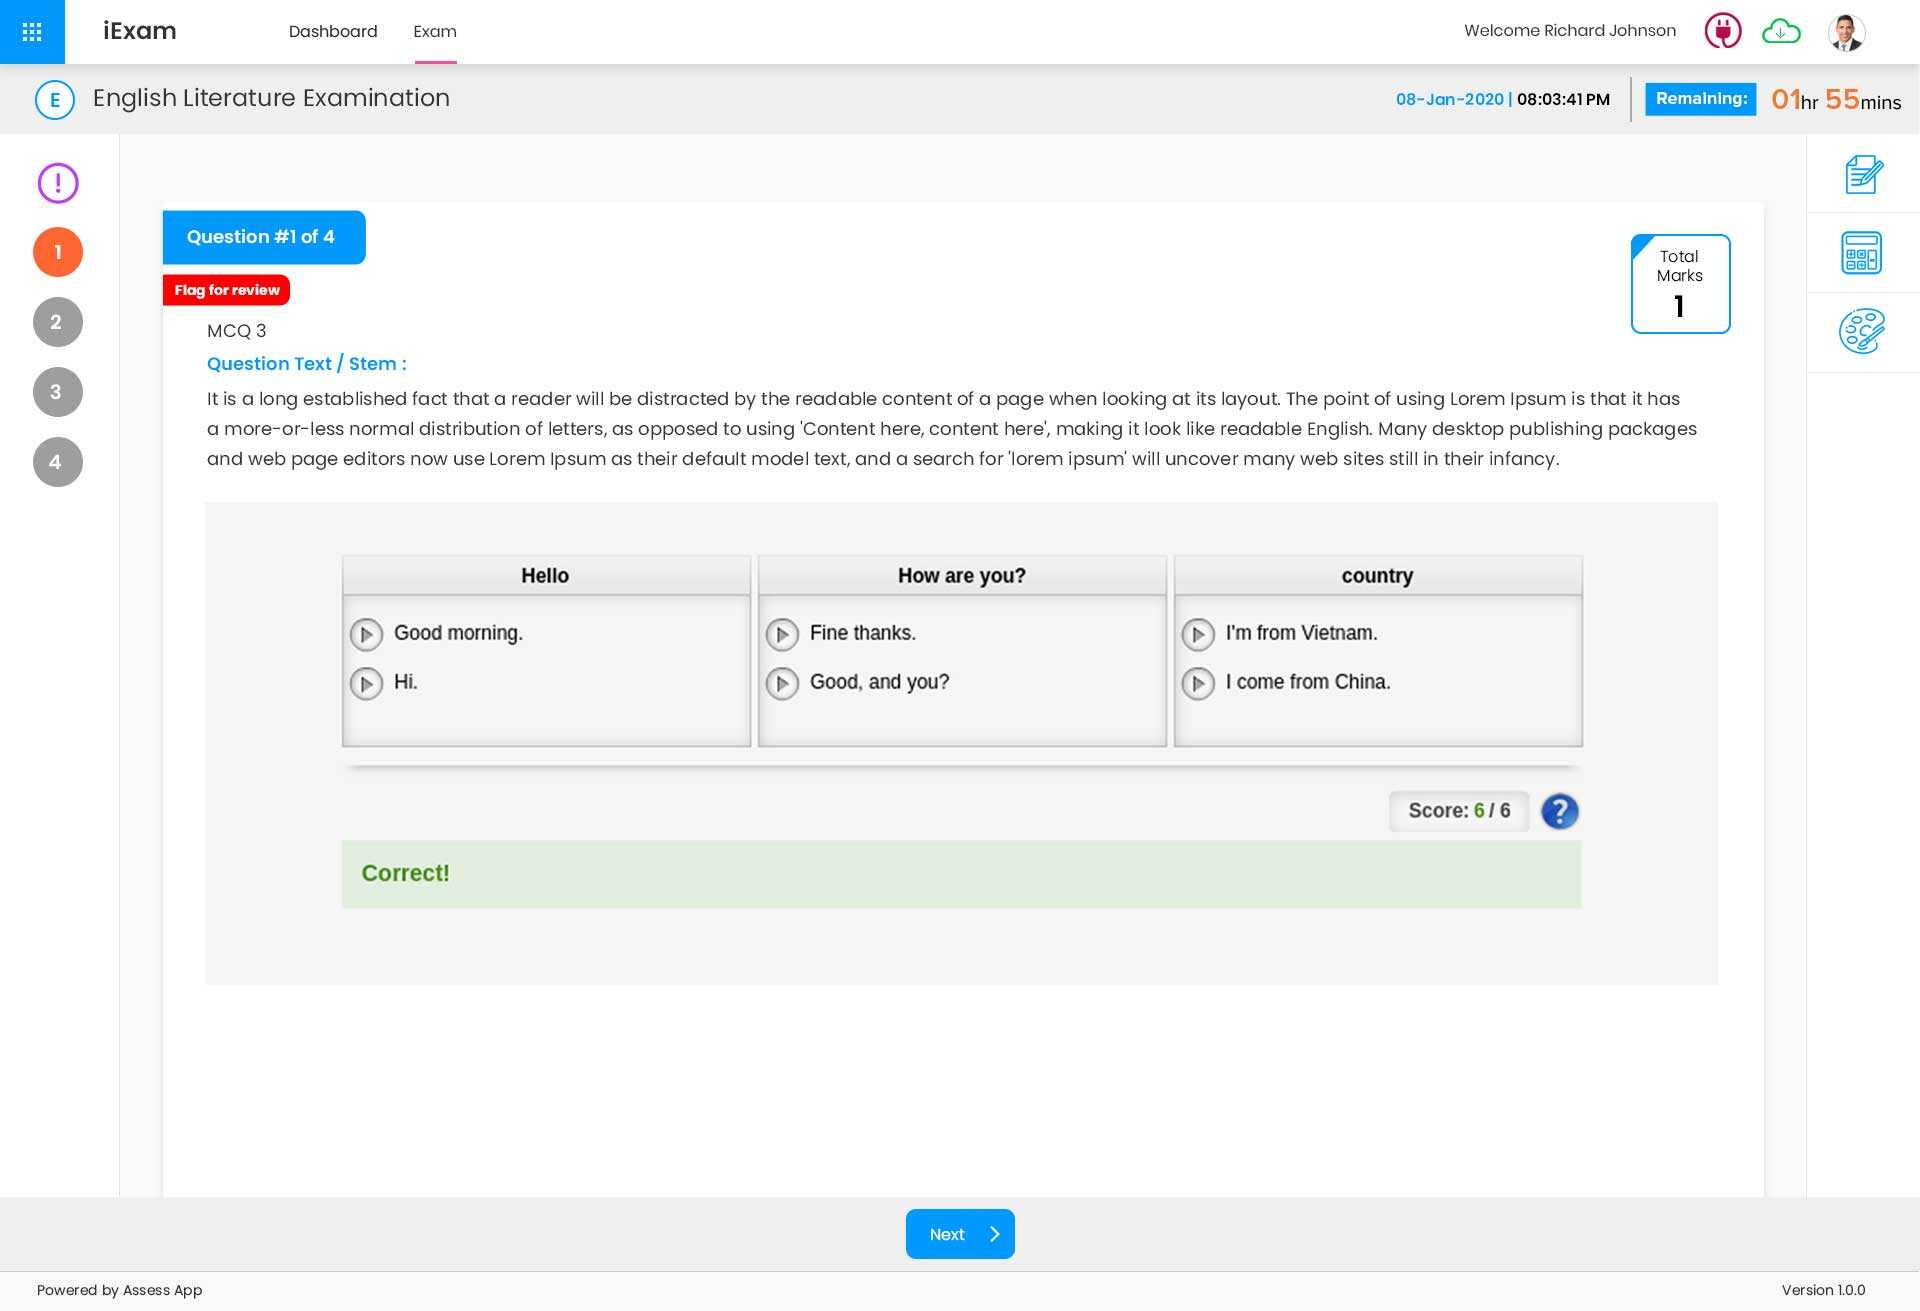The height and width of the screenshot is (1311, 1920).
Task: Play audio for "Fine thanks."
Action: point(782,634)
